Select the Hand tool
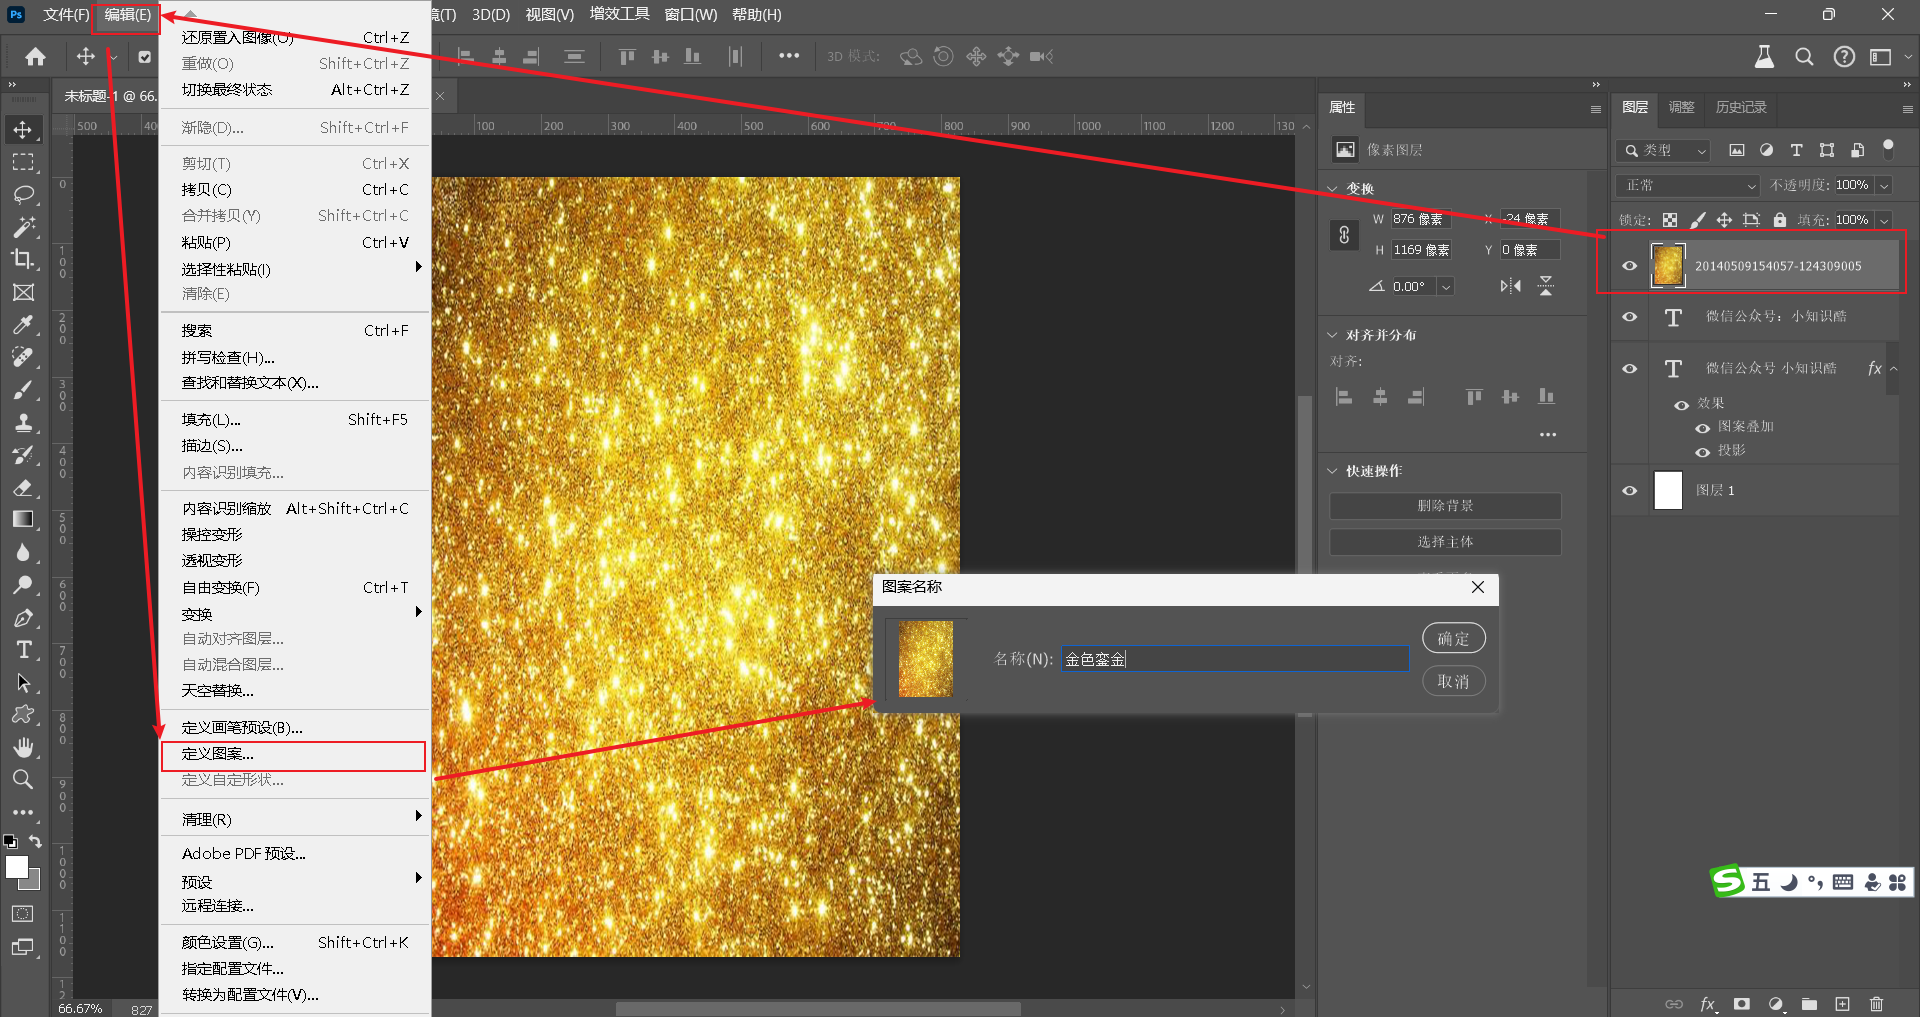 tap(23, 747)
